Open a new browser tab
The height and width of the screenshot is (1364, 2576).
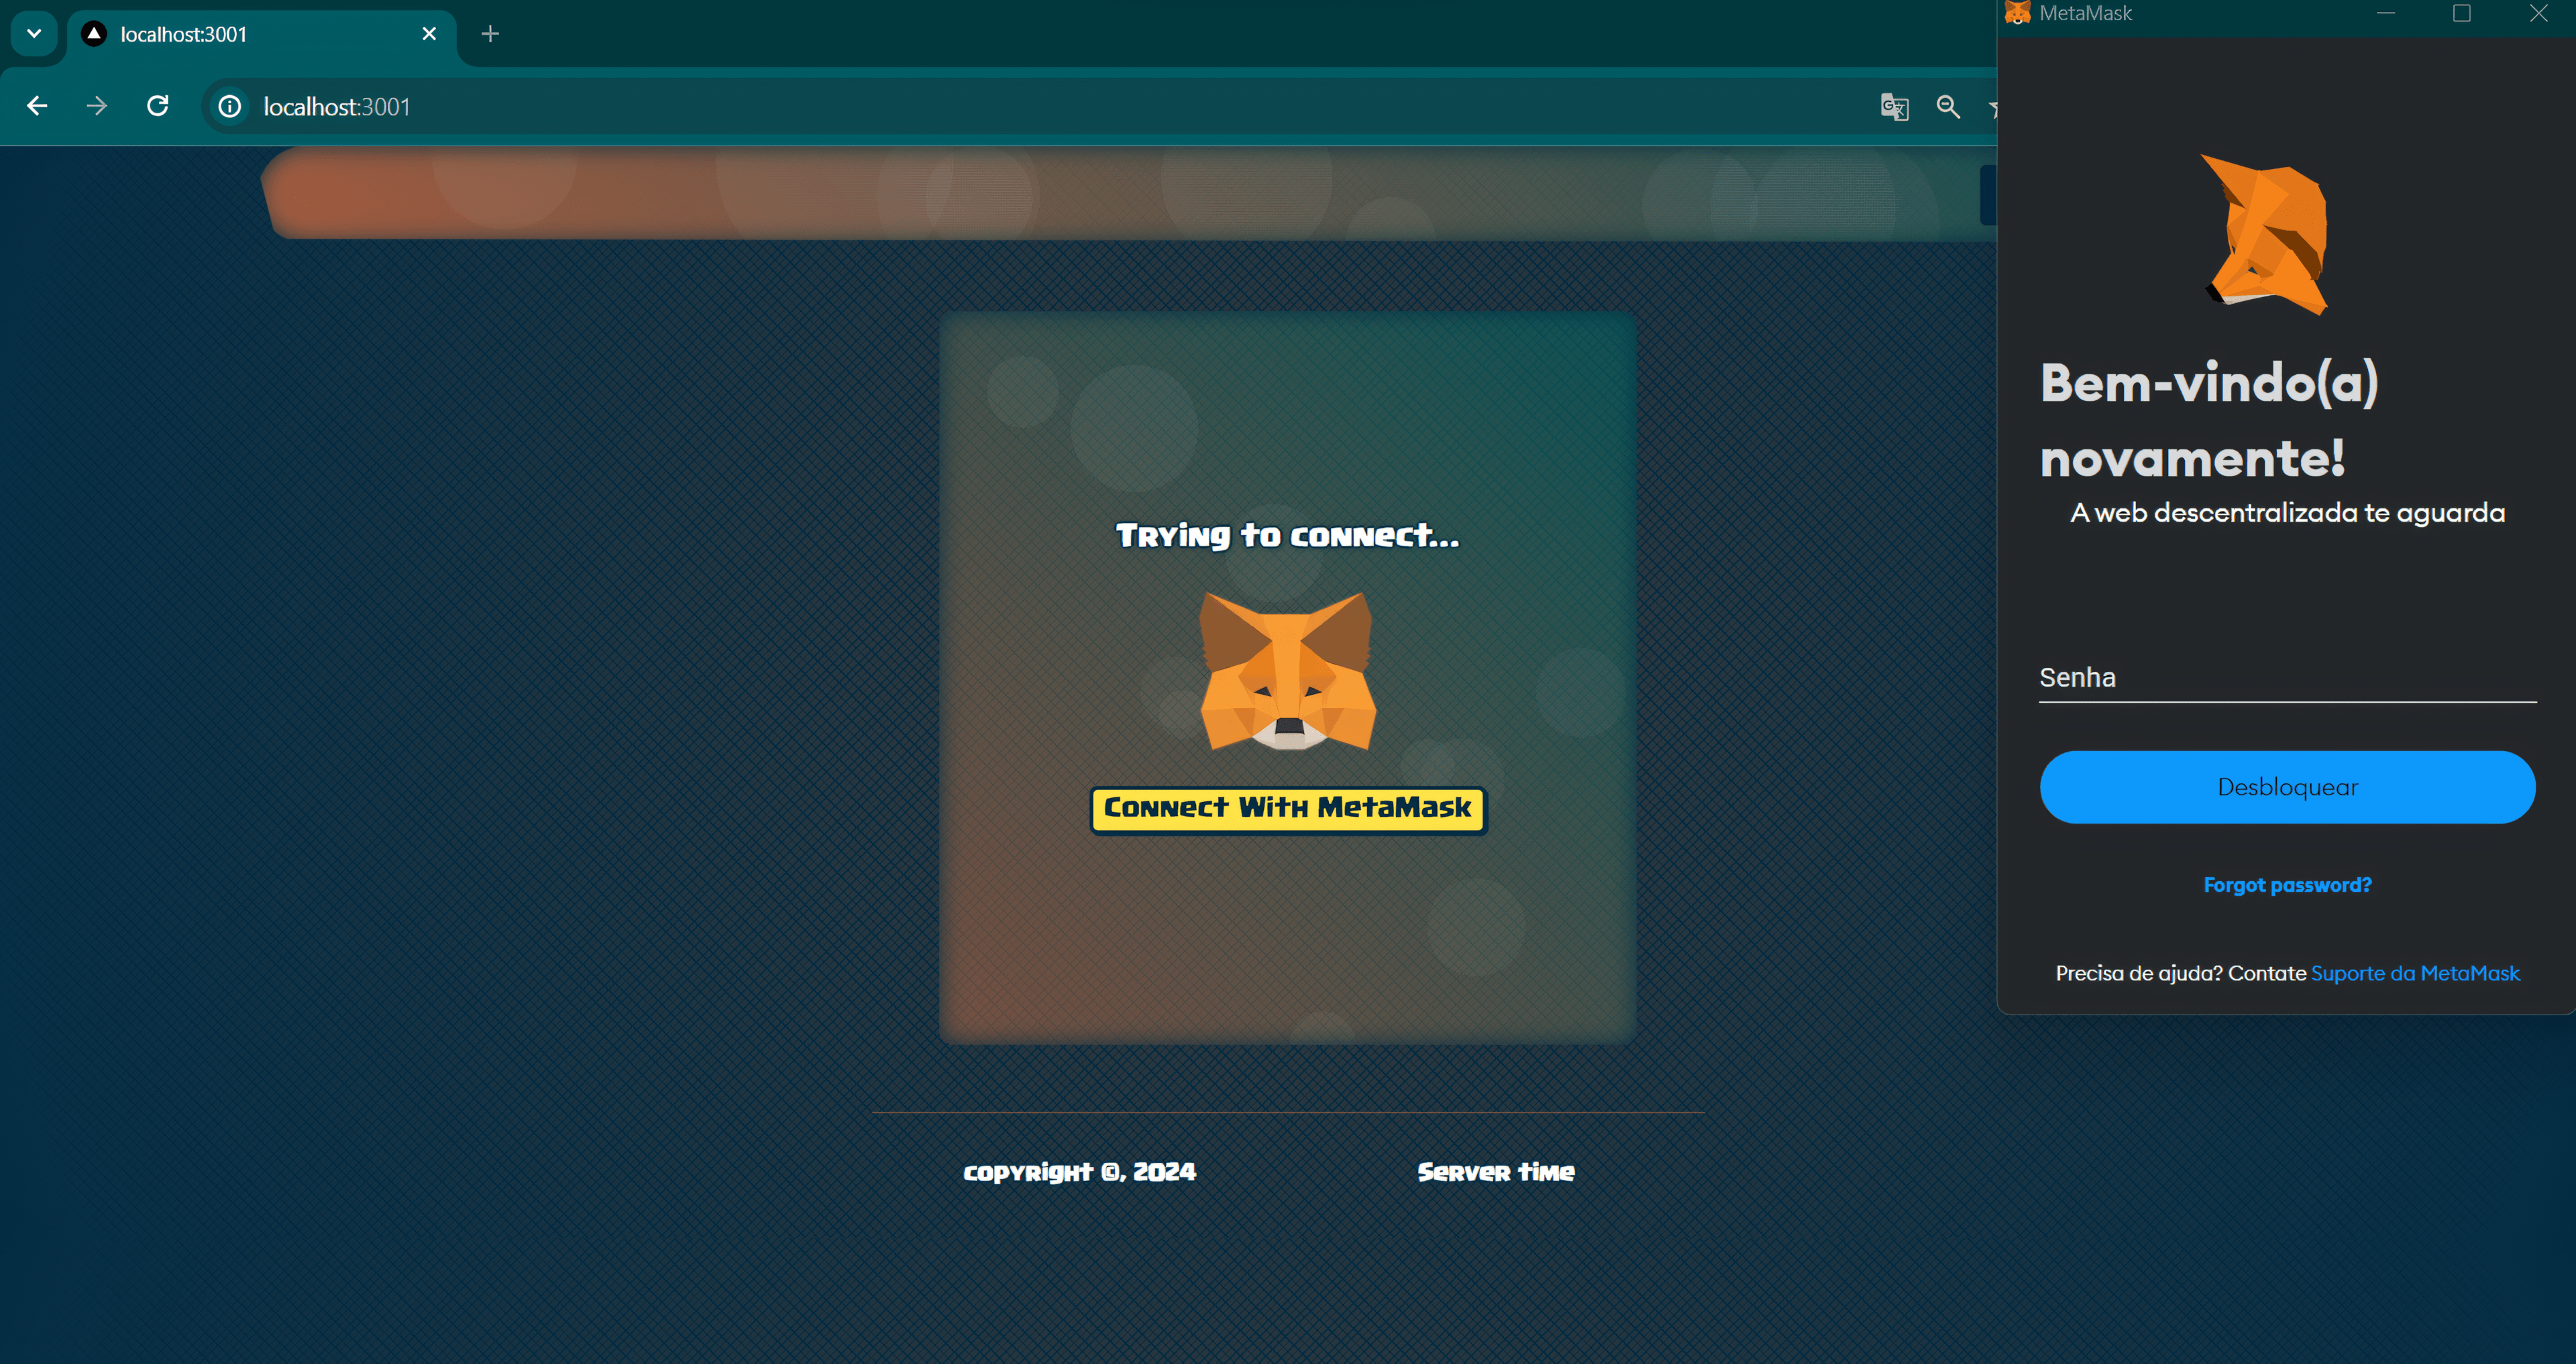tap(490, 34)
